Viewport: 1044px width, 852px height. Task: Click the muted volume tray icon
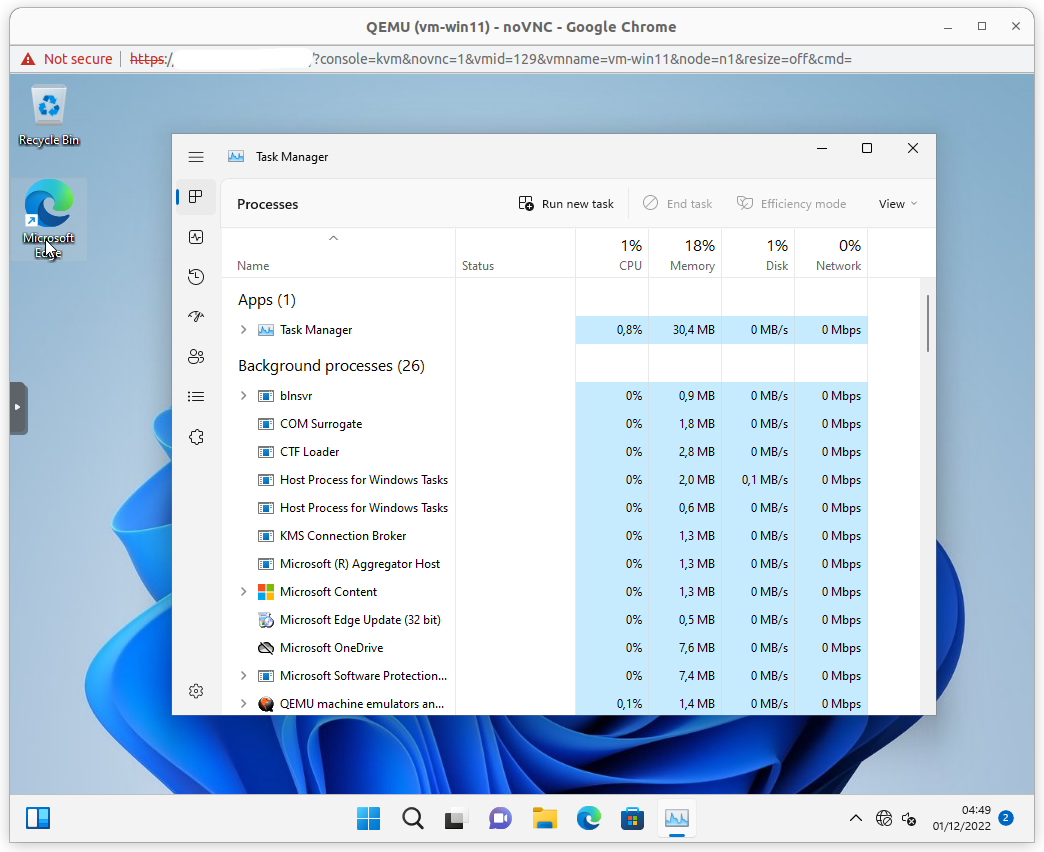tap(909, 818)
